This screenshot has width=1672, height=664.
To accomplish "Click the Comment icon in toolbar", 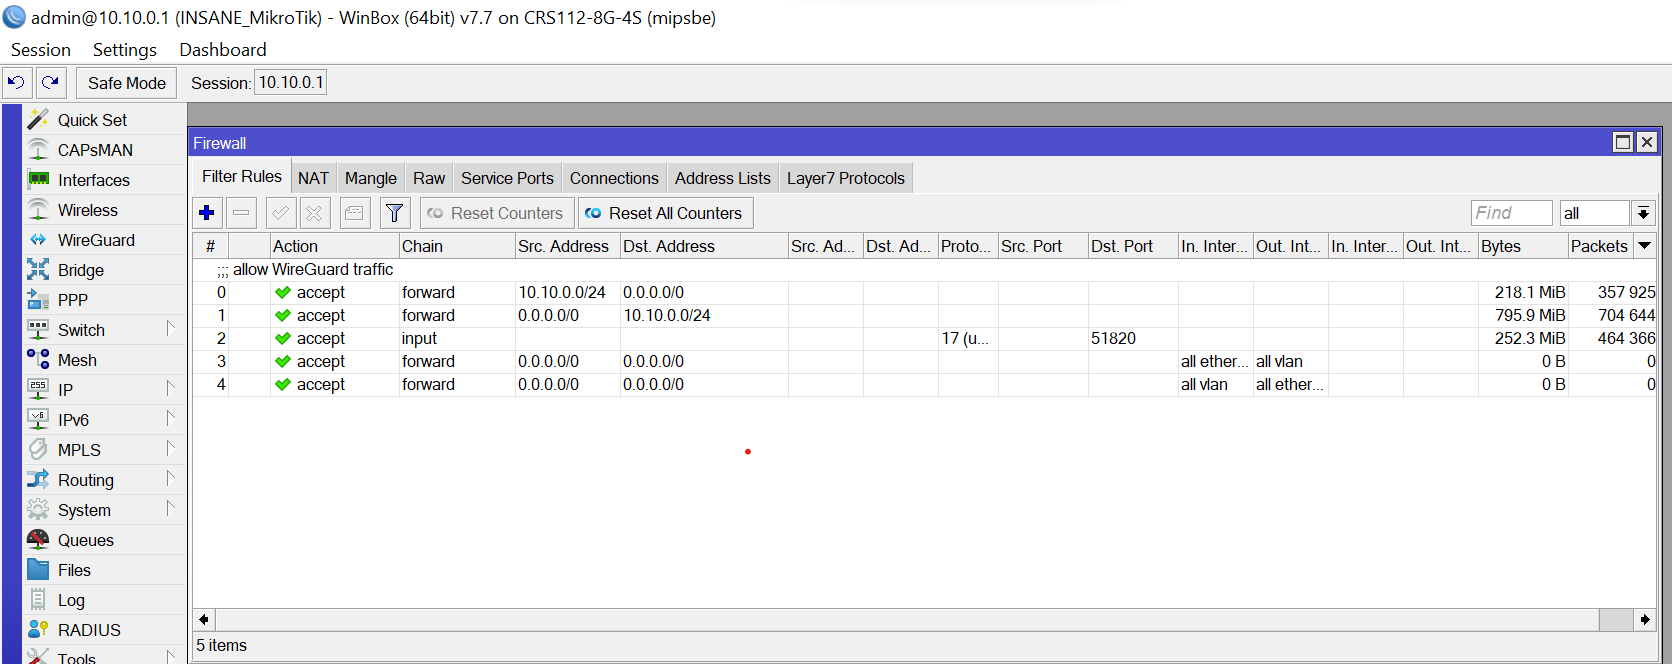I will (354, 213).
